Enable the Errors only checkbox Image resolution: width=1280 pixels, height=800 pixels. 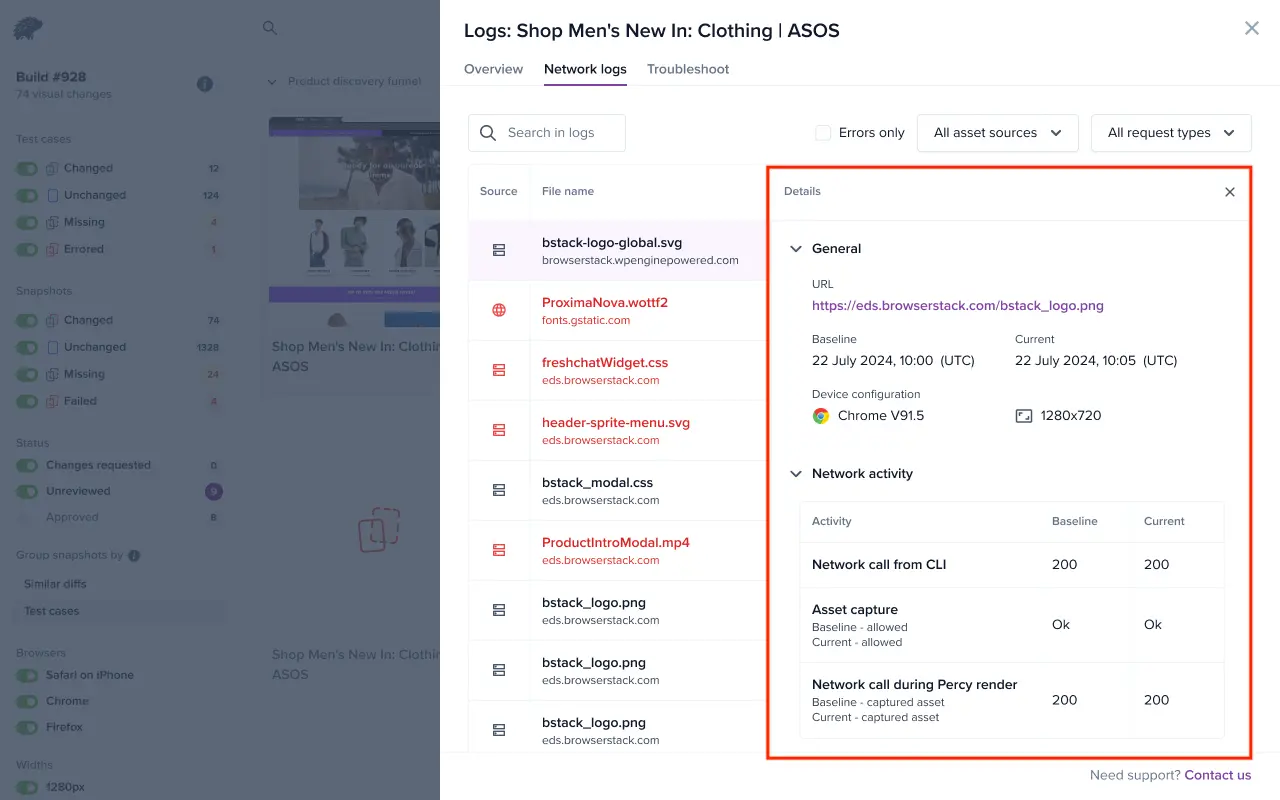click(823, 133)
